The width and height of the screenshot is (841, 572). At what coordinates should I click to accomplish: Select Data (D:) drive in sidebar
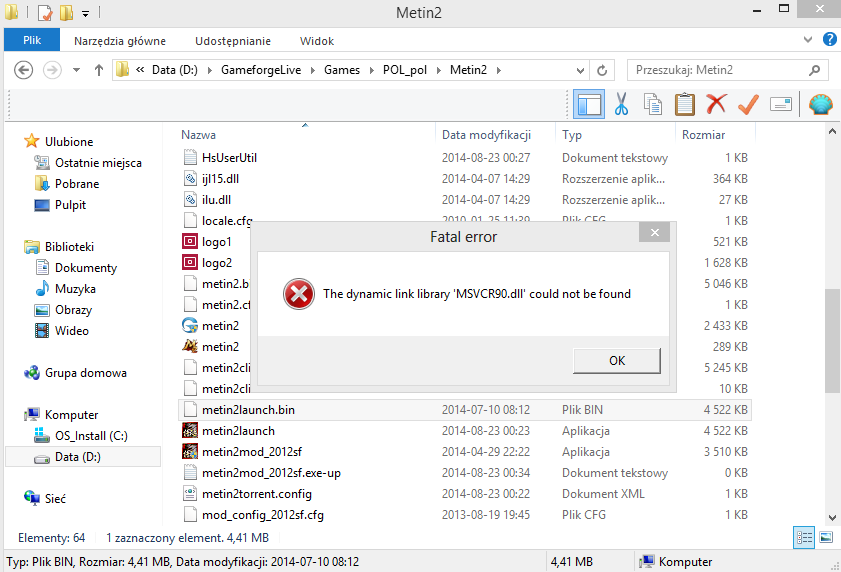coord(83,457)
